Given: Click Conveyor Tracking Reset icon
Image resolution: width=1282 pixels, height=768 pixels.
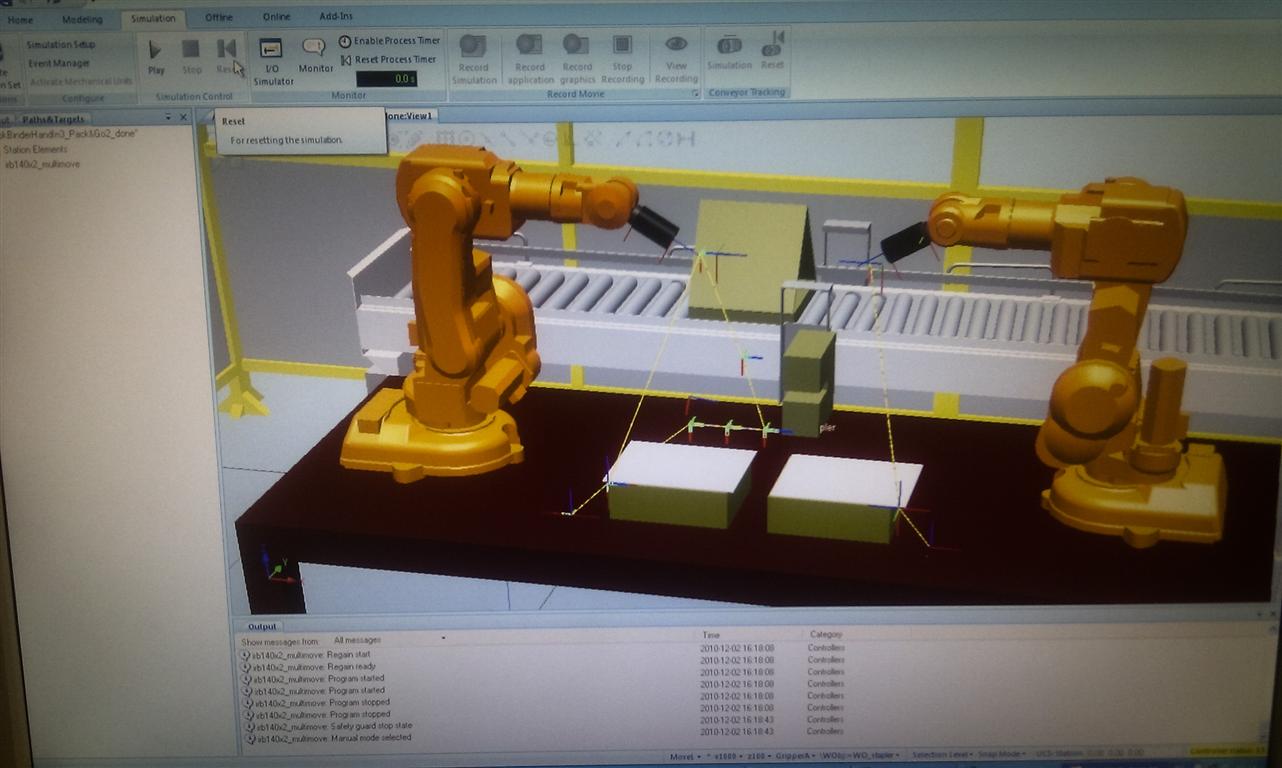Looking at the screenshot, I should point(772,52).
